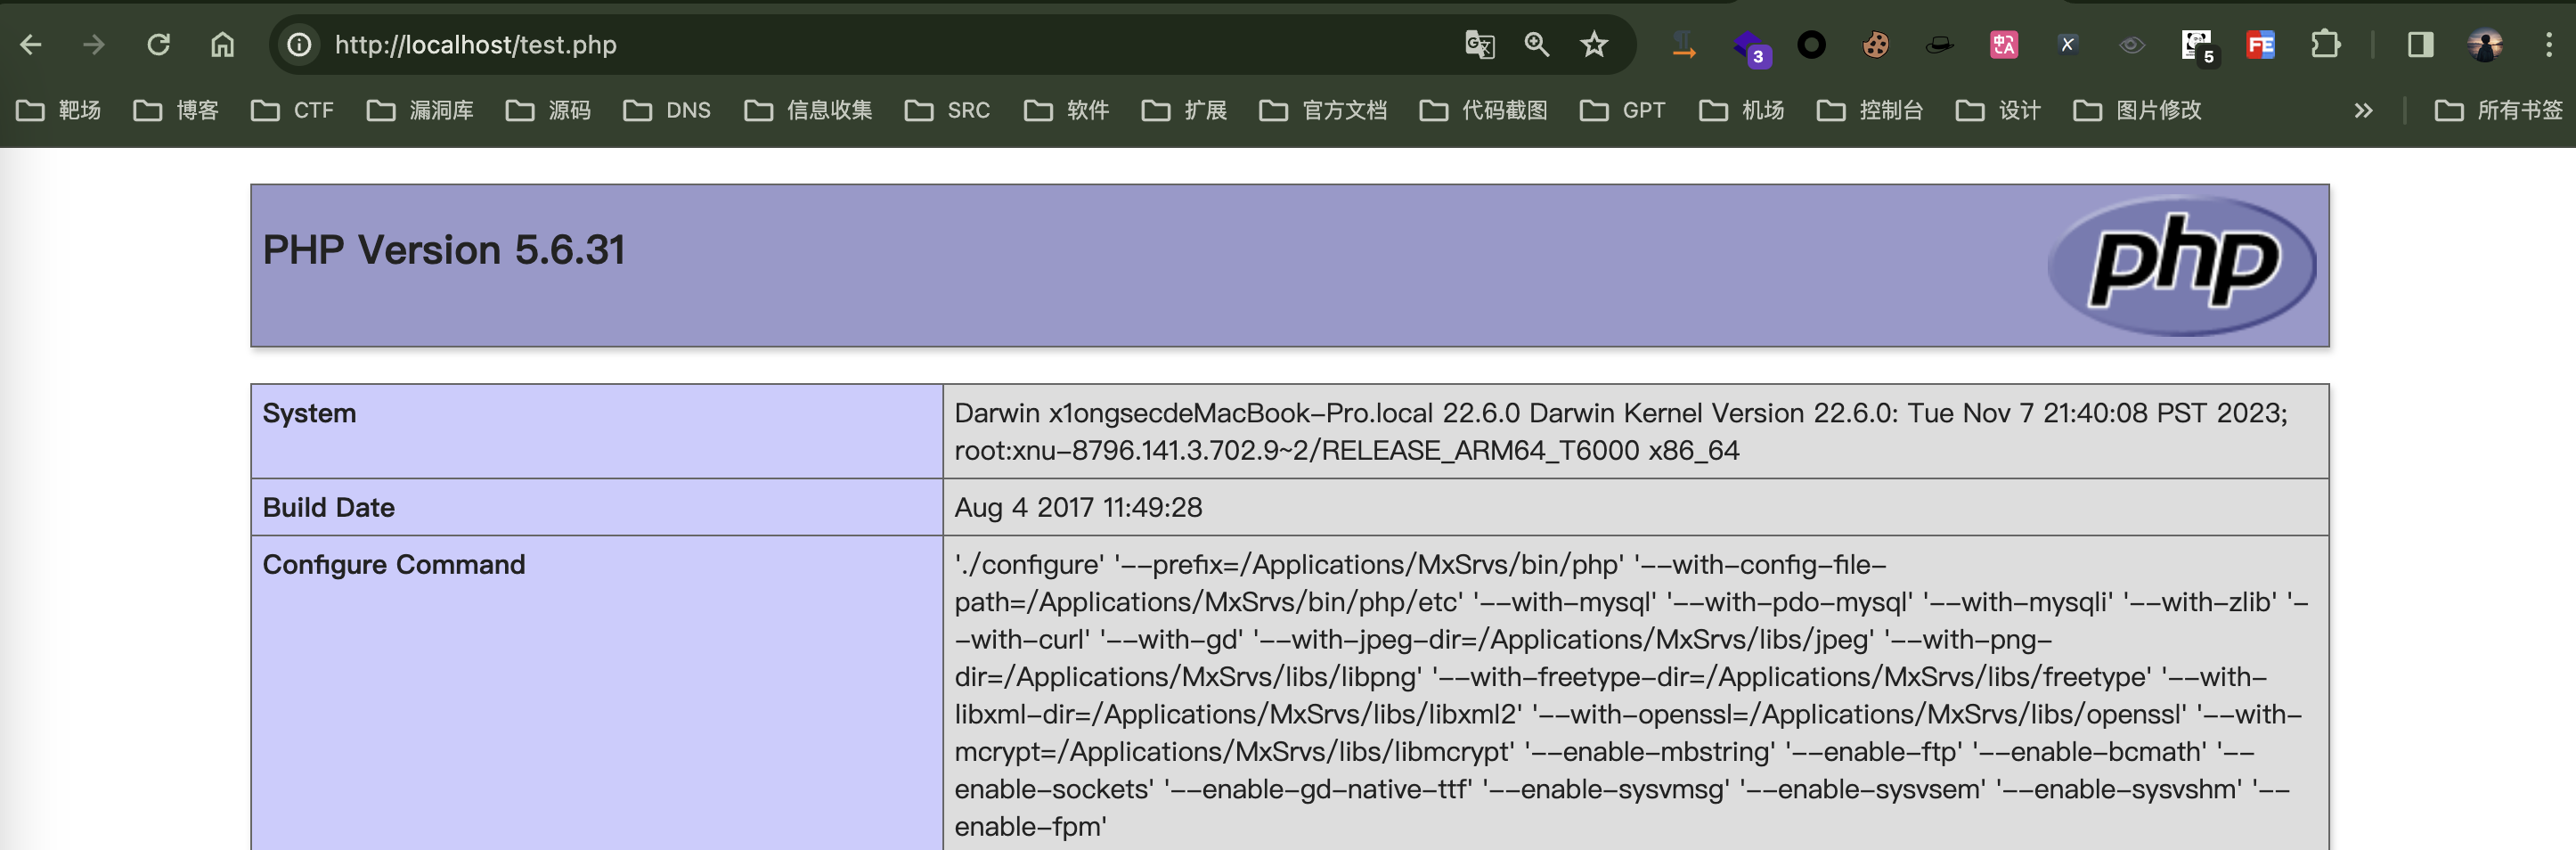Open the 博客 bookmark folder
2576x850 pixels.
coord(176,110)
